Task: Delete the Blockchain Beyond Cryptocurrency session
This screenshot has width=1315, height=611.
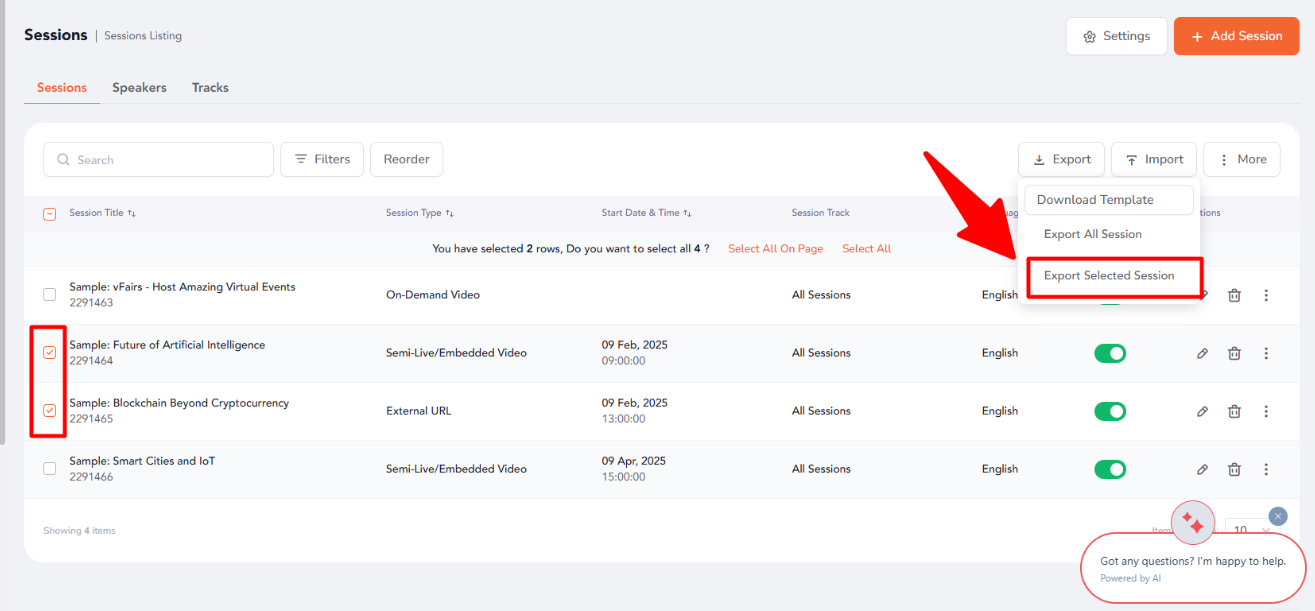Action: point(1235,411)
